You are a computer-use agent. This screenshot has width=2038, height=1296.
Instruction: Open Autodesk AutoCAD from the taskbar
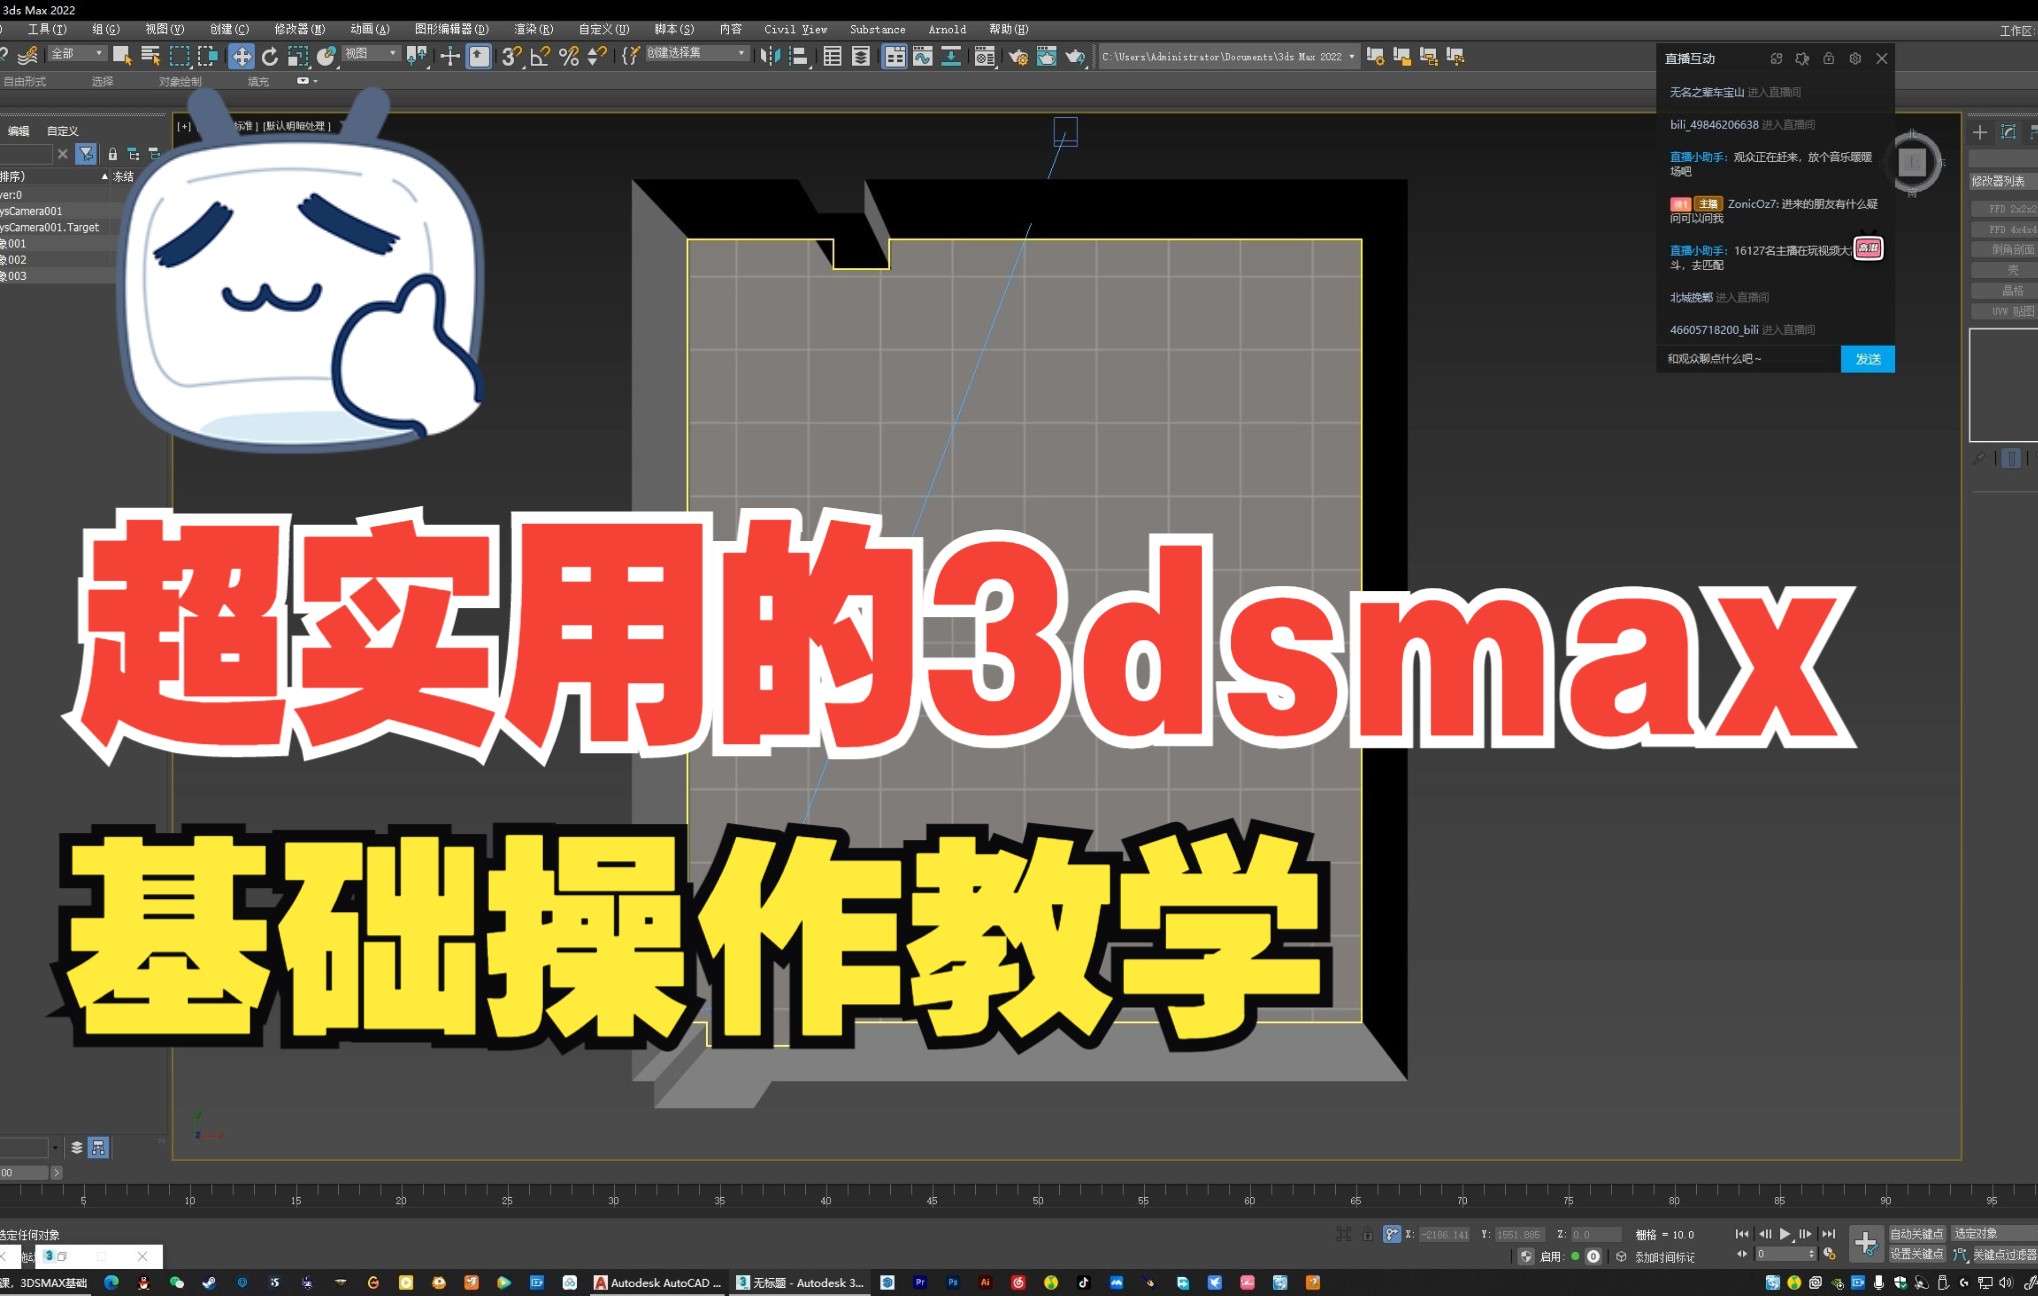(x=658, y=1282)
